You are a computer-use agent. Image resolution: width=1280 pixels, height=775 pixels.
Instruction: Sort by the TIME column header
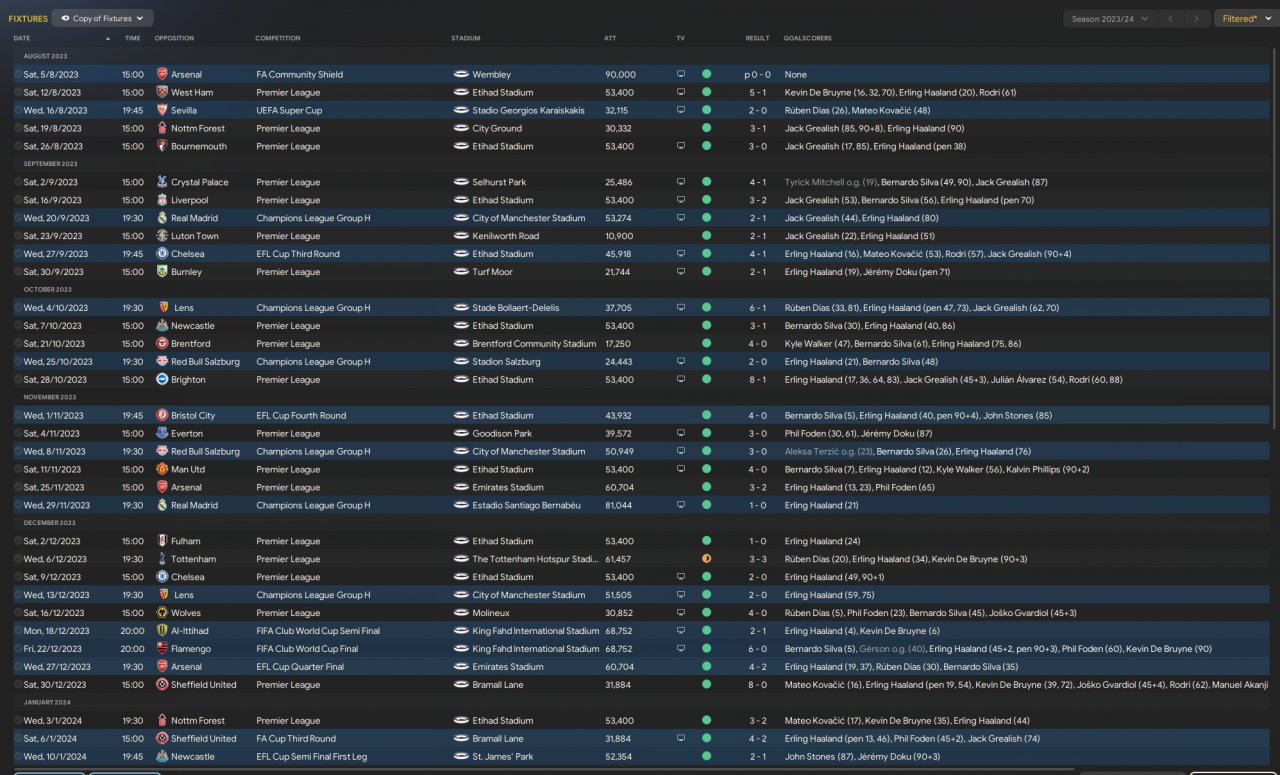(x=133, y=38)
